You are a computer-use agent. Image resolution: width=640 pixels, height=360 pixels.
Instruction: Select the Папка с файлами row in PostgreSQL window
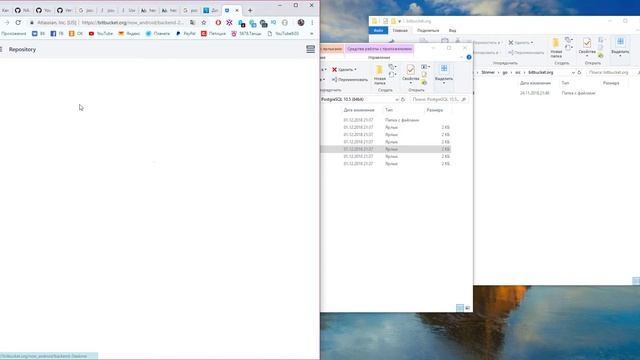(x=386, y=120)
